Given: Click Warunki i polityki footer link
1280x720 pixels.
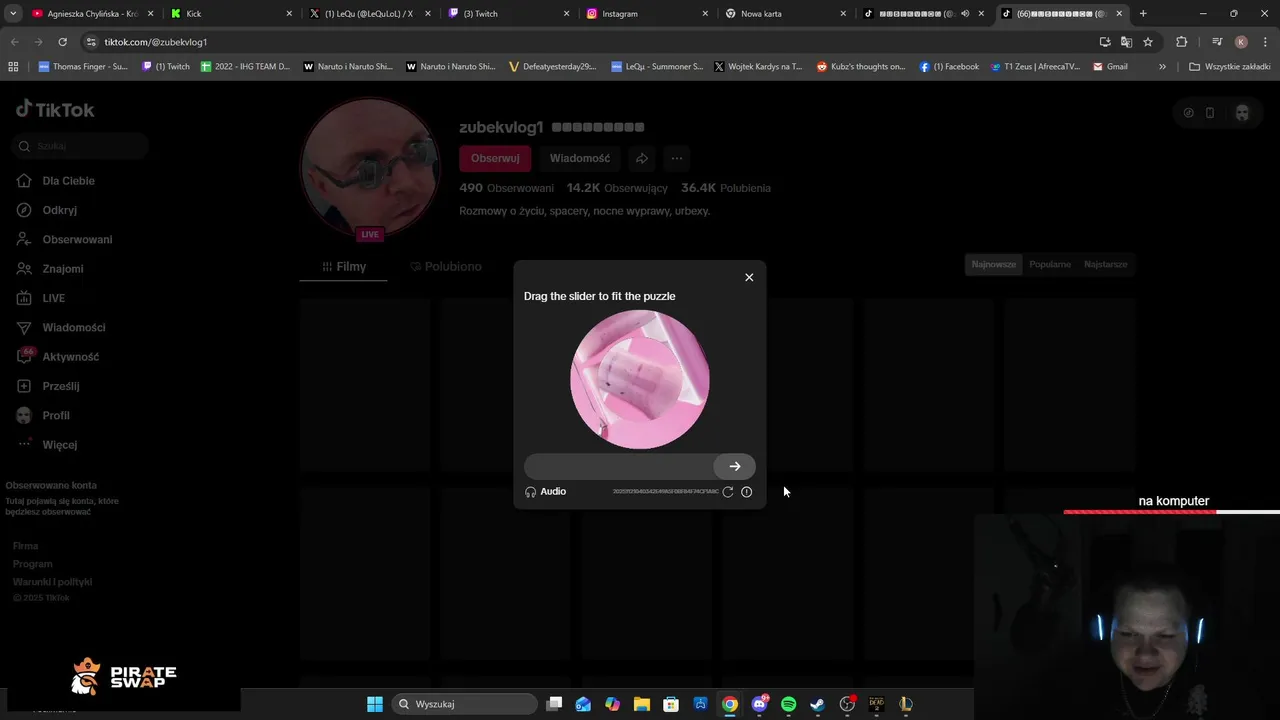Looking at the screenshot, I should pos(52,582).
